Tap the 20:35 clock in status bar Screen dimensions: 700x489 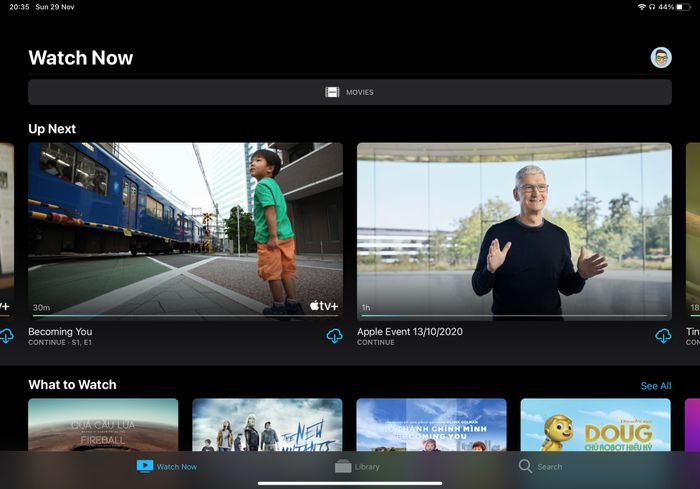19,7
